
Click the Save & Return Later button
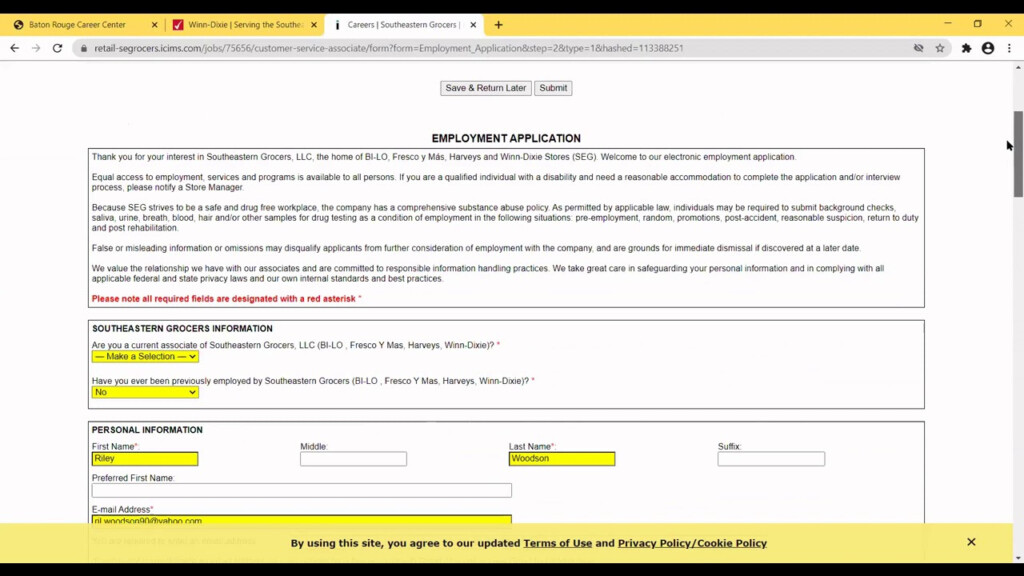coord(486,88)
